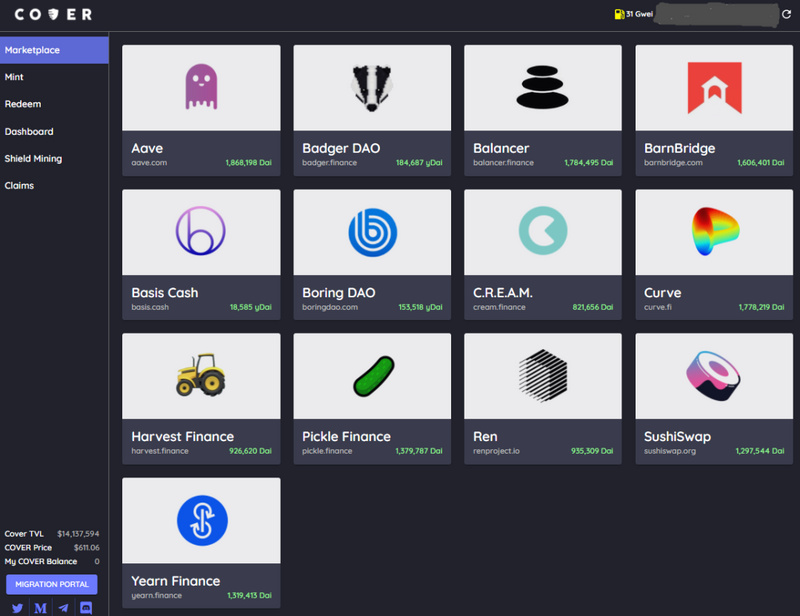
Task: Click the MIGRATION PORTAL button
Action: 52,584
